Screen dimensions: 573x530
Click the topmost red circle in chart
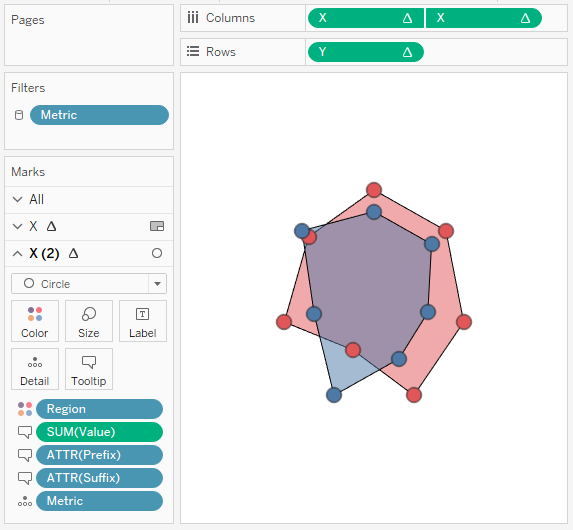374,190
